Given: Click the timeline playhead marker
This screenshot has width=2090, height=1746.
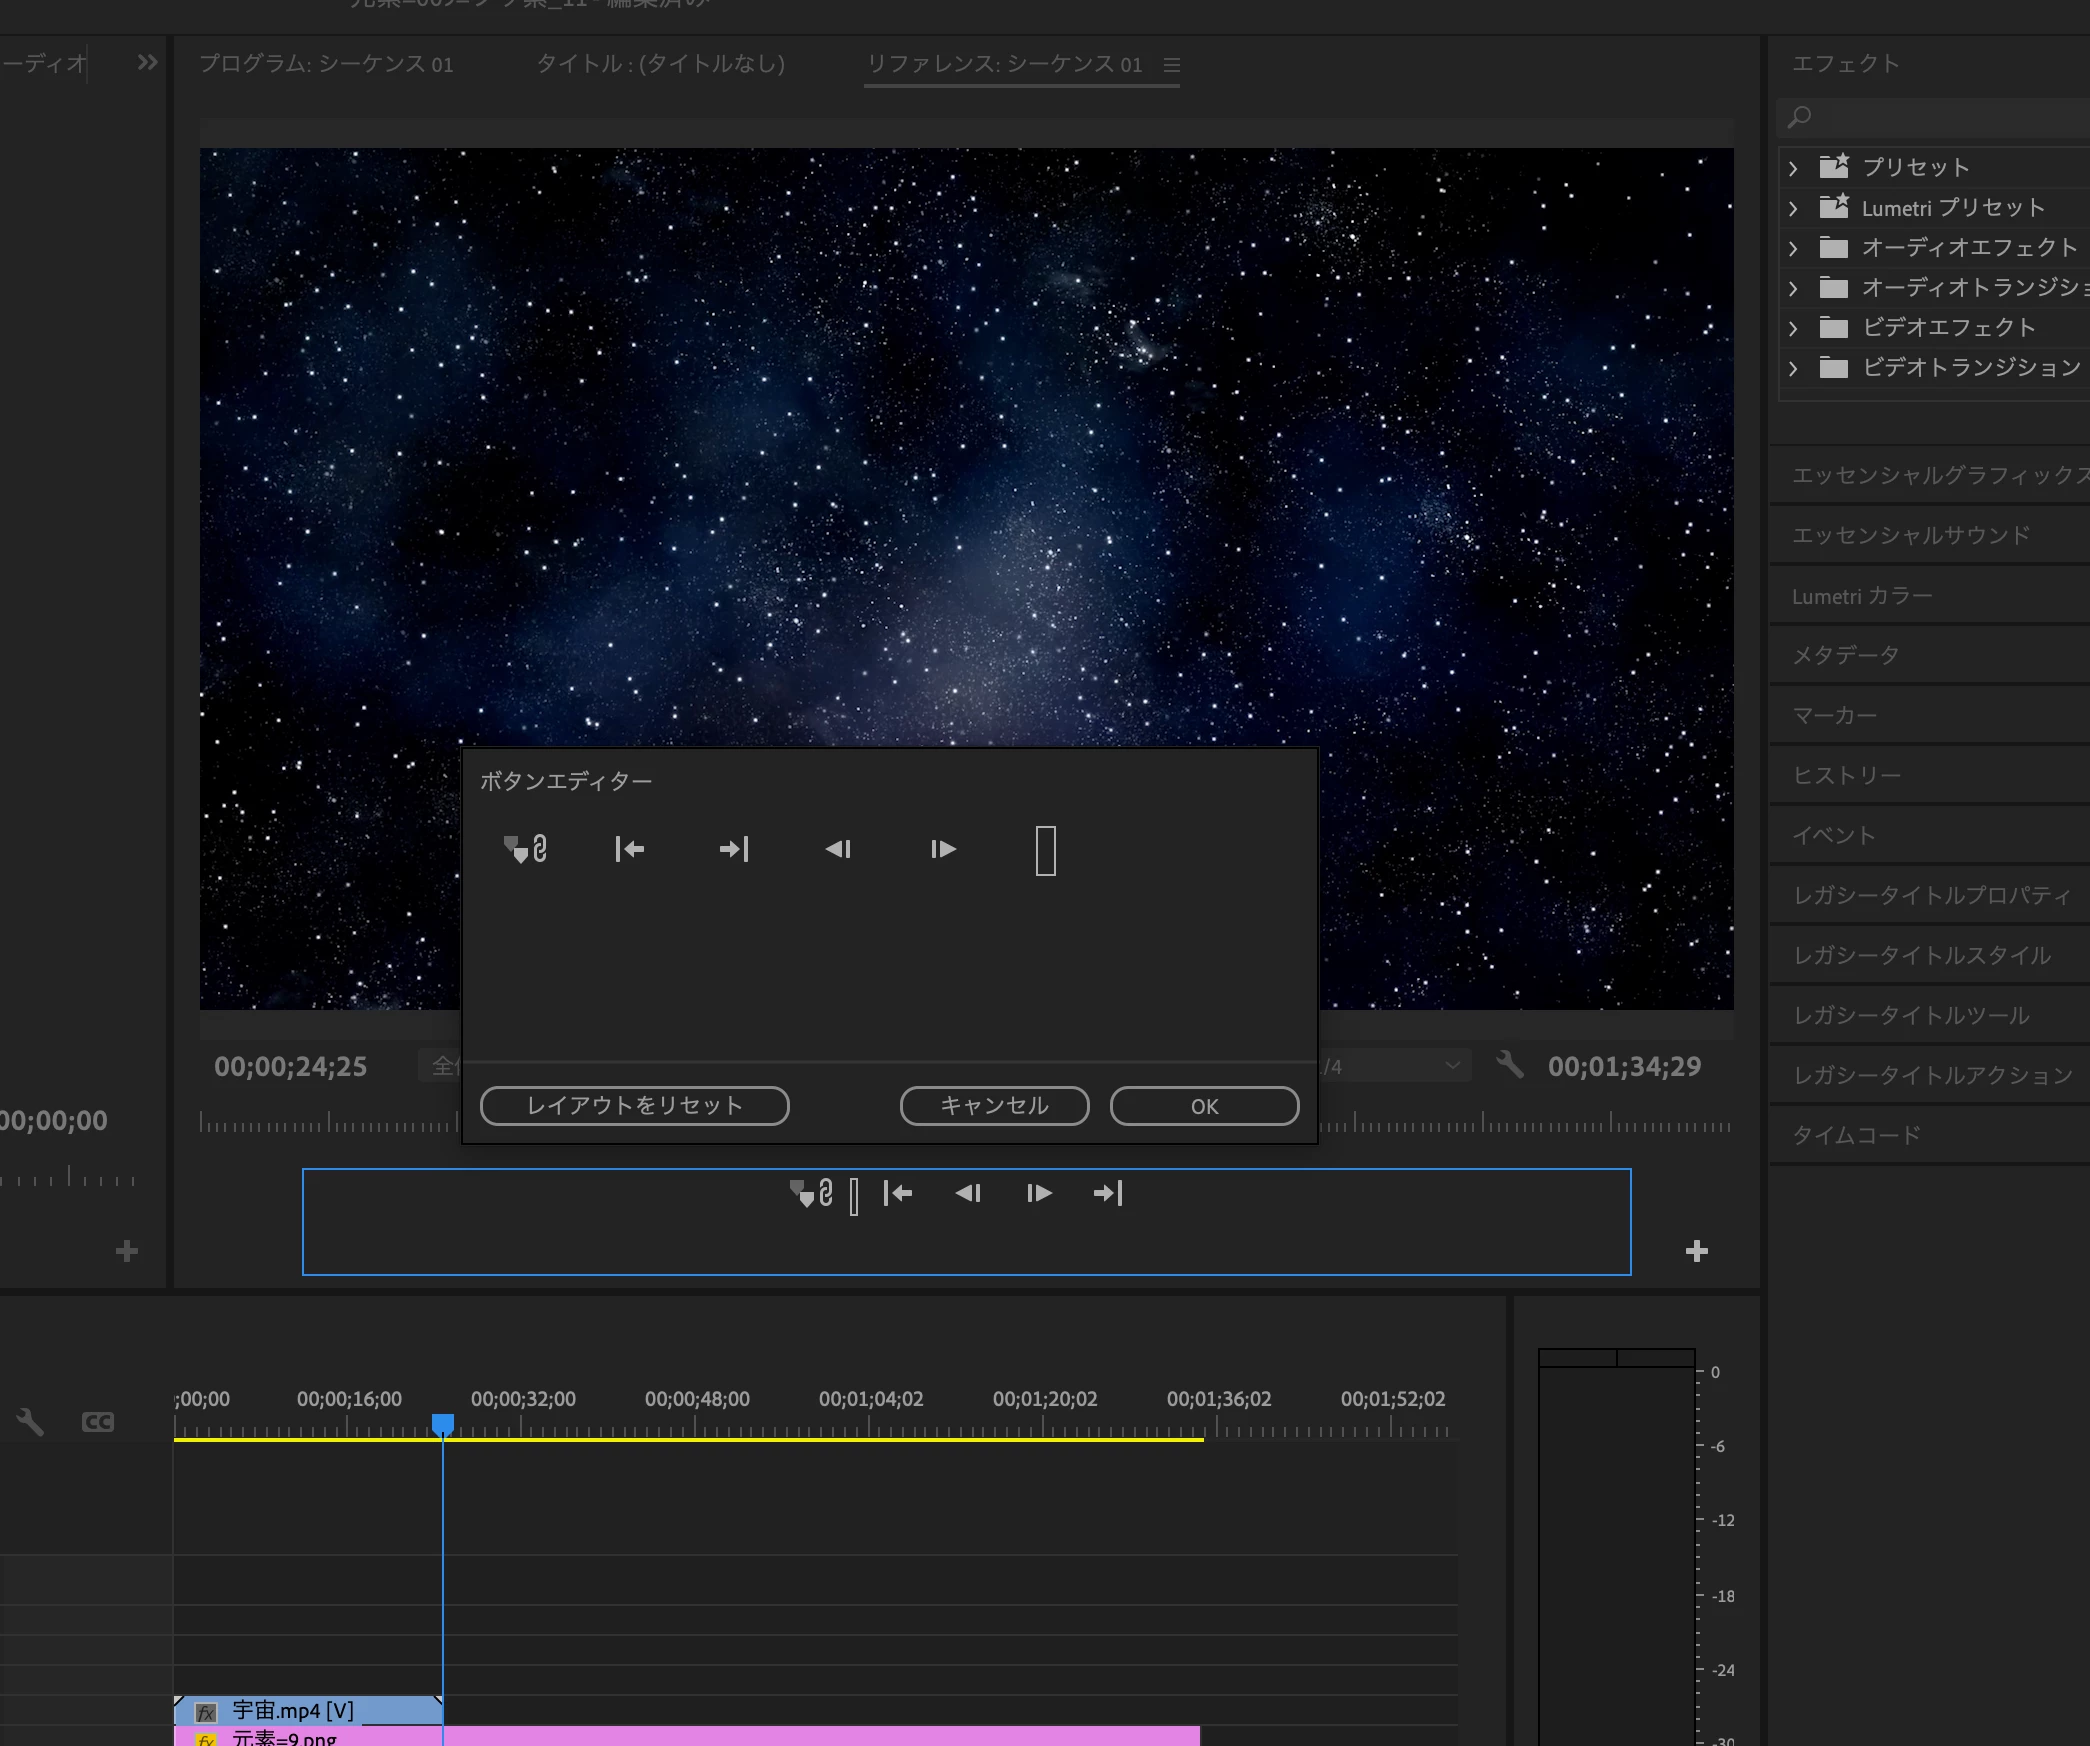Looking at the screenshot, I should click(443, 1424).
